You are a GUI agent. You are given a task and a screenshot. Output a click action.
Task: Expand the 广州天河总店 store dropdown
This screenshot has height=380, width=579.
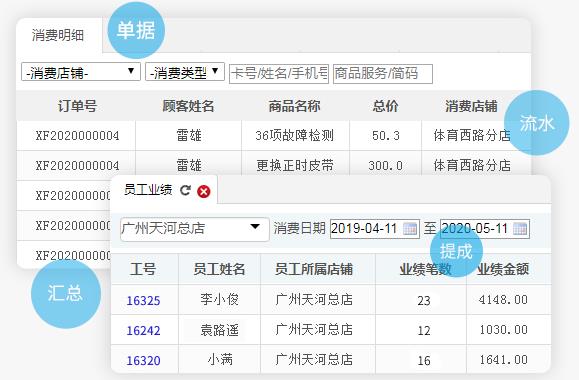pyautogui.click(x=195, y=229)
